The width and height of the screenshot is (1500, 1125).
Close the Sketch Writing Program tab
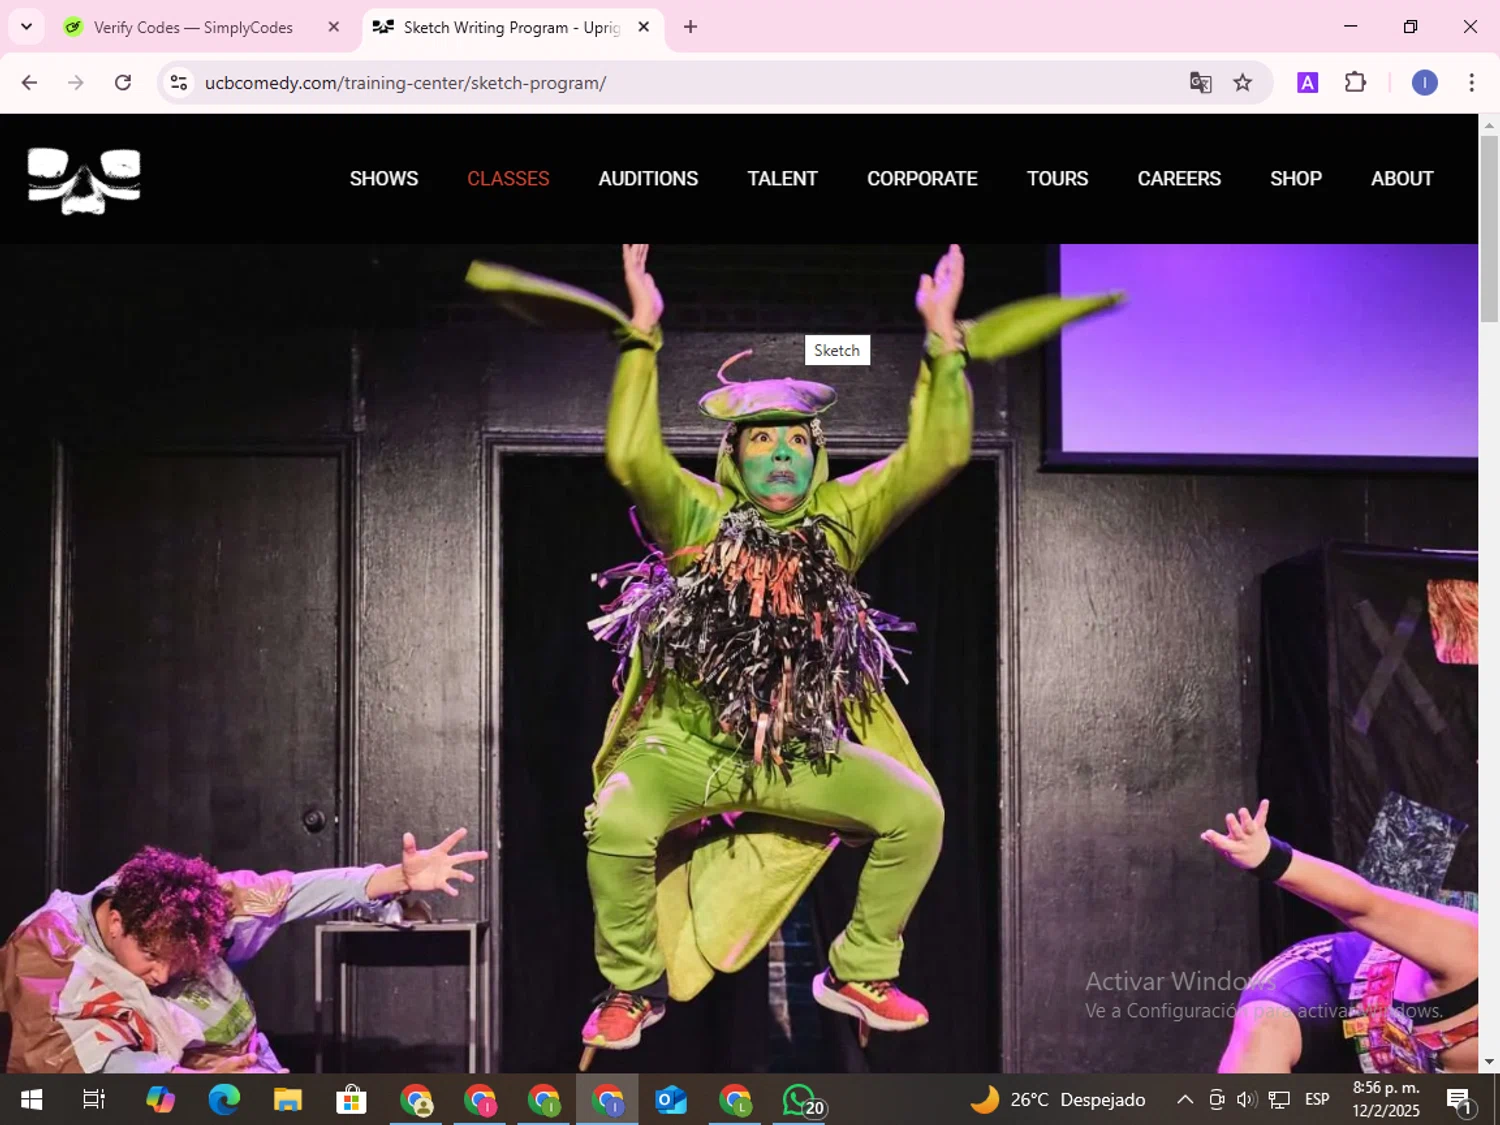644,27
